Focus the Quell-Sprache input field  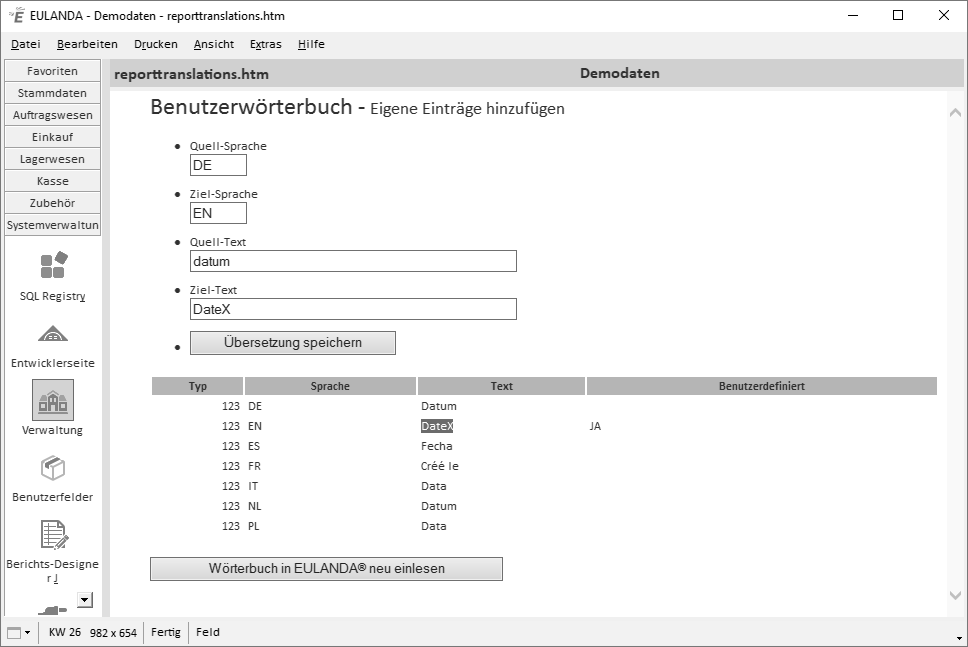219,165
